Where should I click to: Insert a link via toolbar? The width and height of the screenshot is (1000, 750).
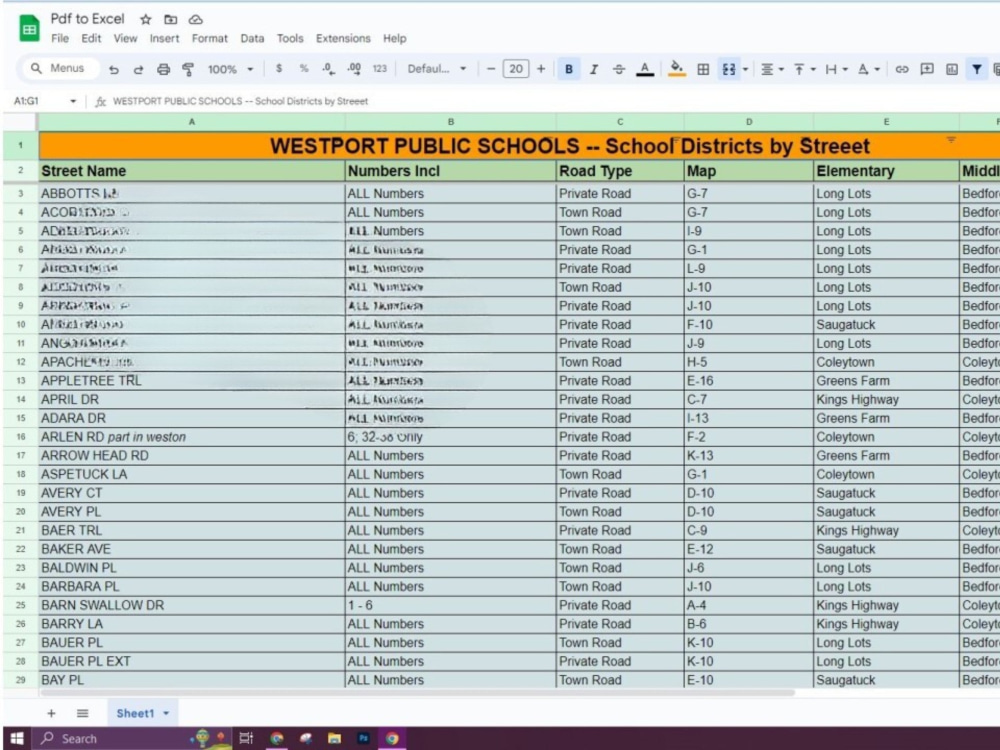point(901,69)
